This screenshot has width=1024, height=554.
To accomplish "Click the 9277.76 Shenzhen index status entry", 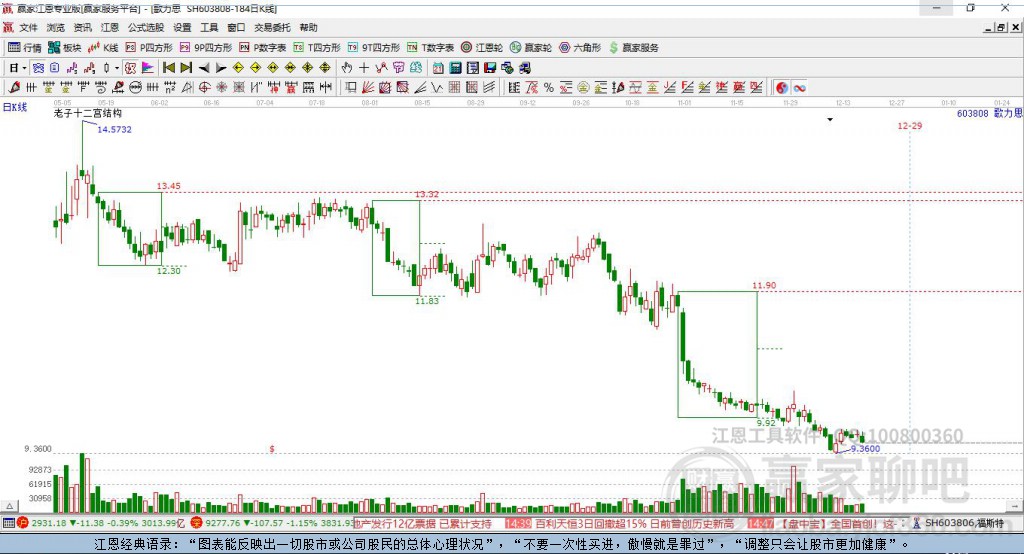I will [272, 523].
